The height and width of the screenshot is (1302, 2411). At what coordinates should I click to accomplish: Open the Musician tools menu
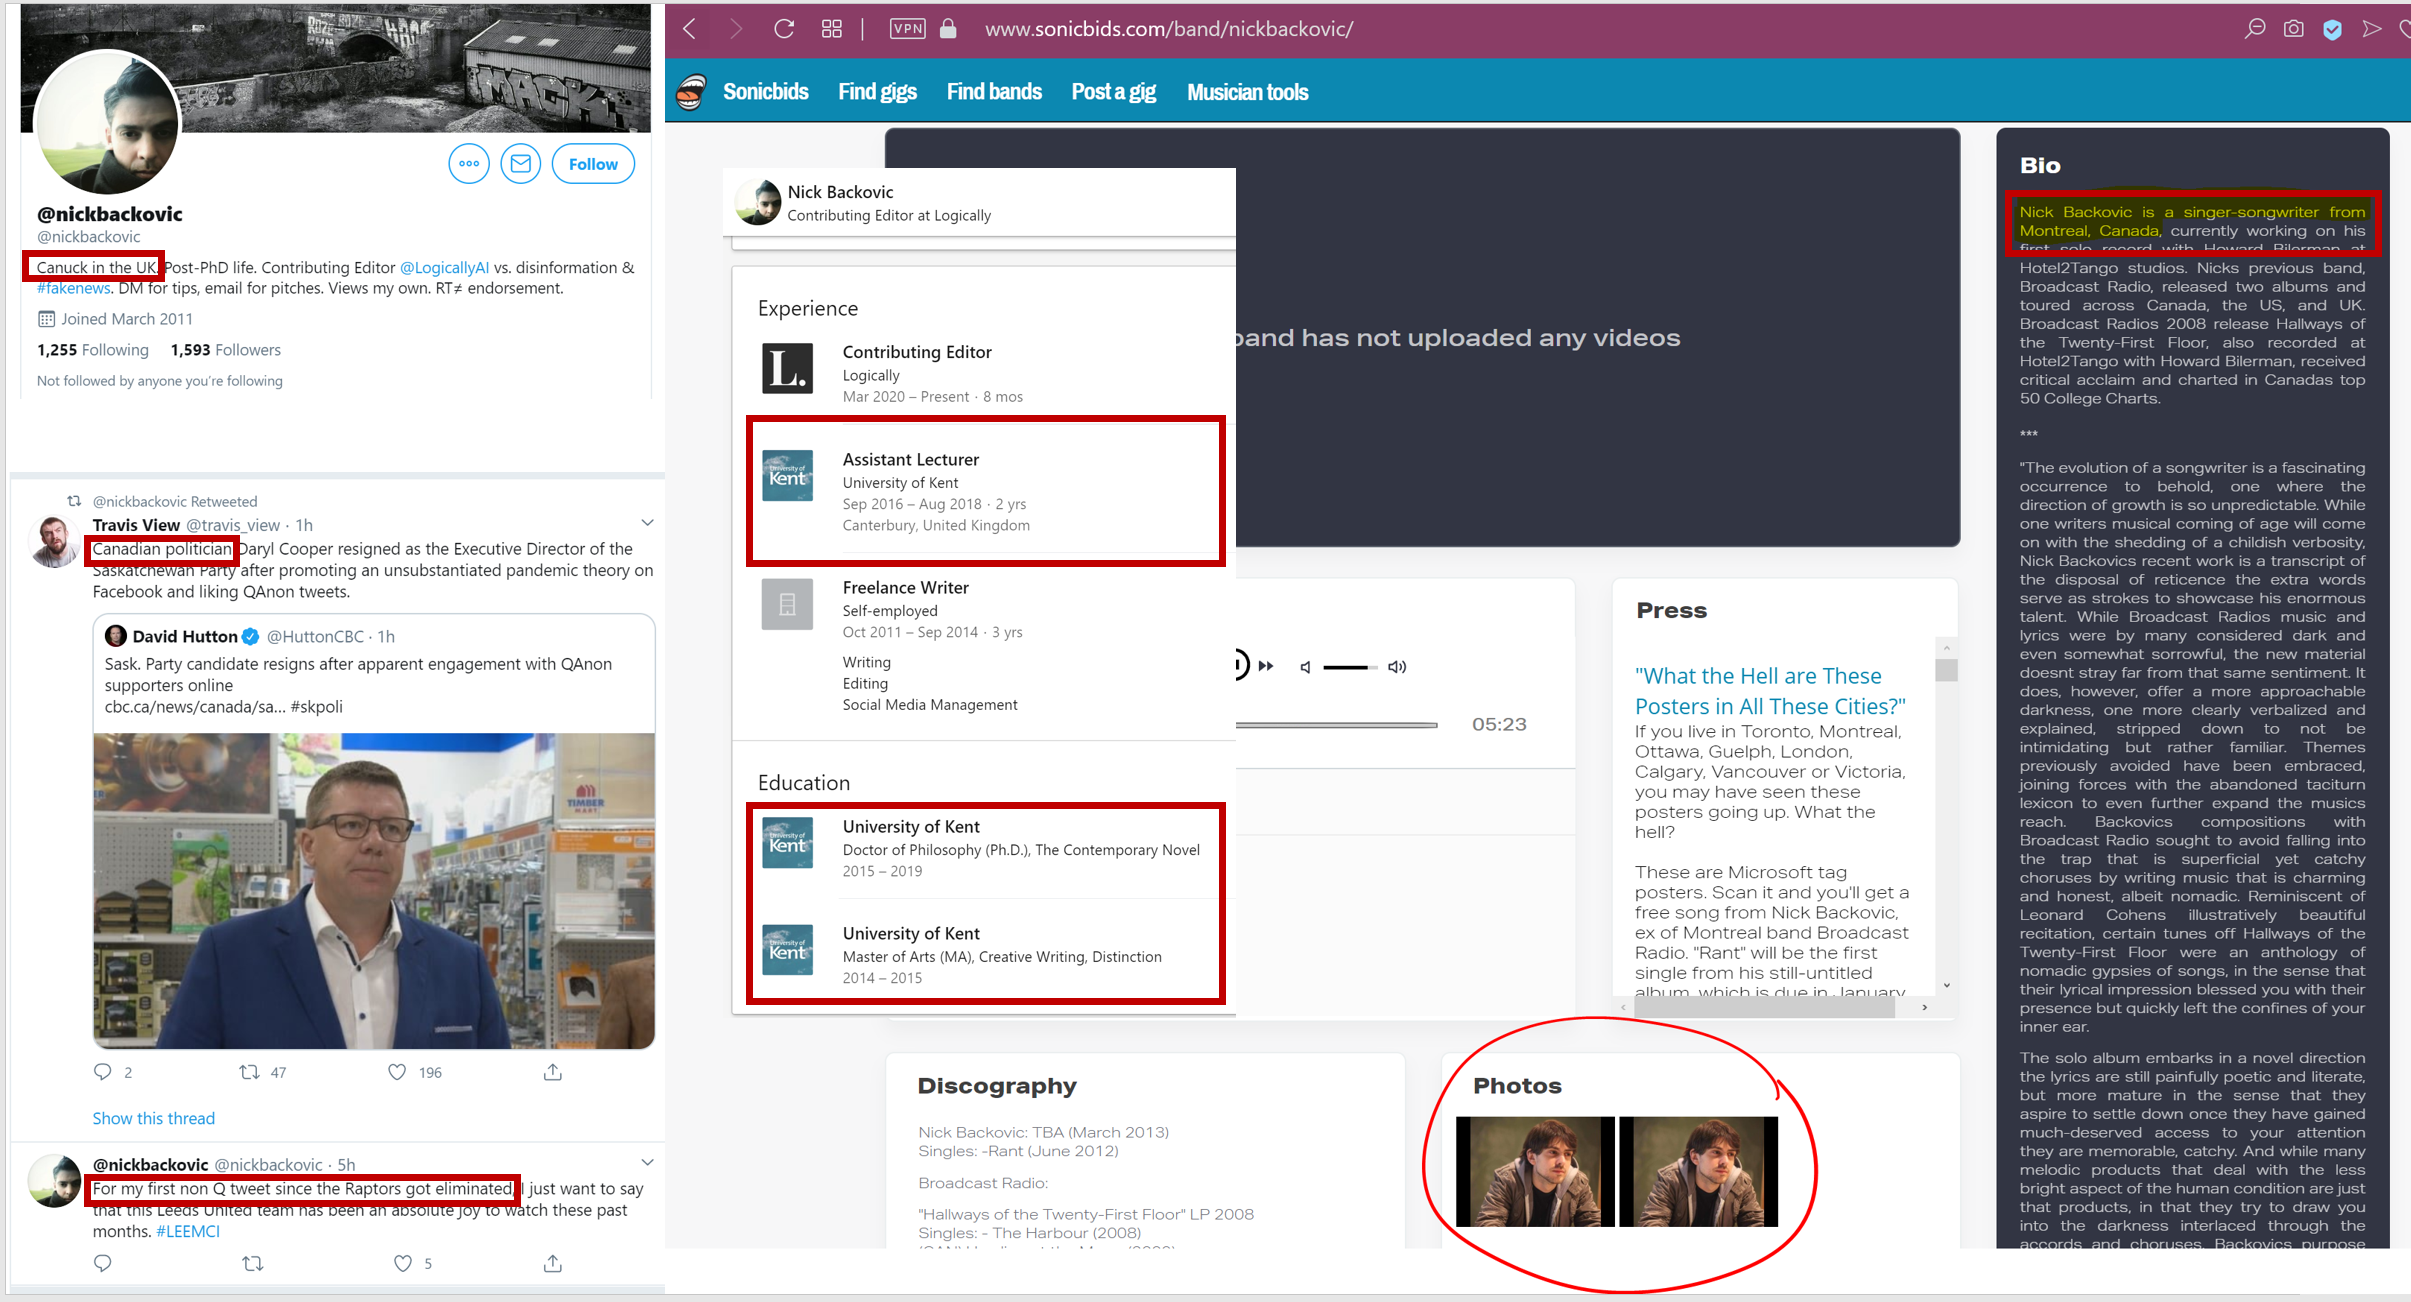click(x=1247, y=92)
